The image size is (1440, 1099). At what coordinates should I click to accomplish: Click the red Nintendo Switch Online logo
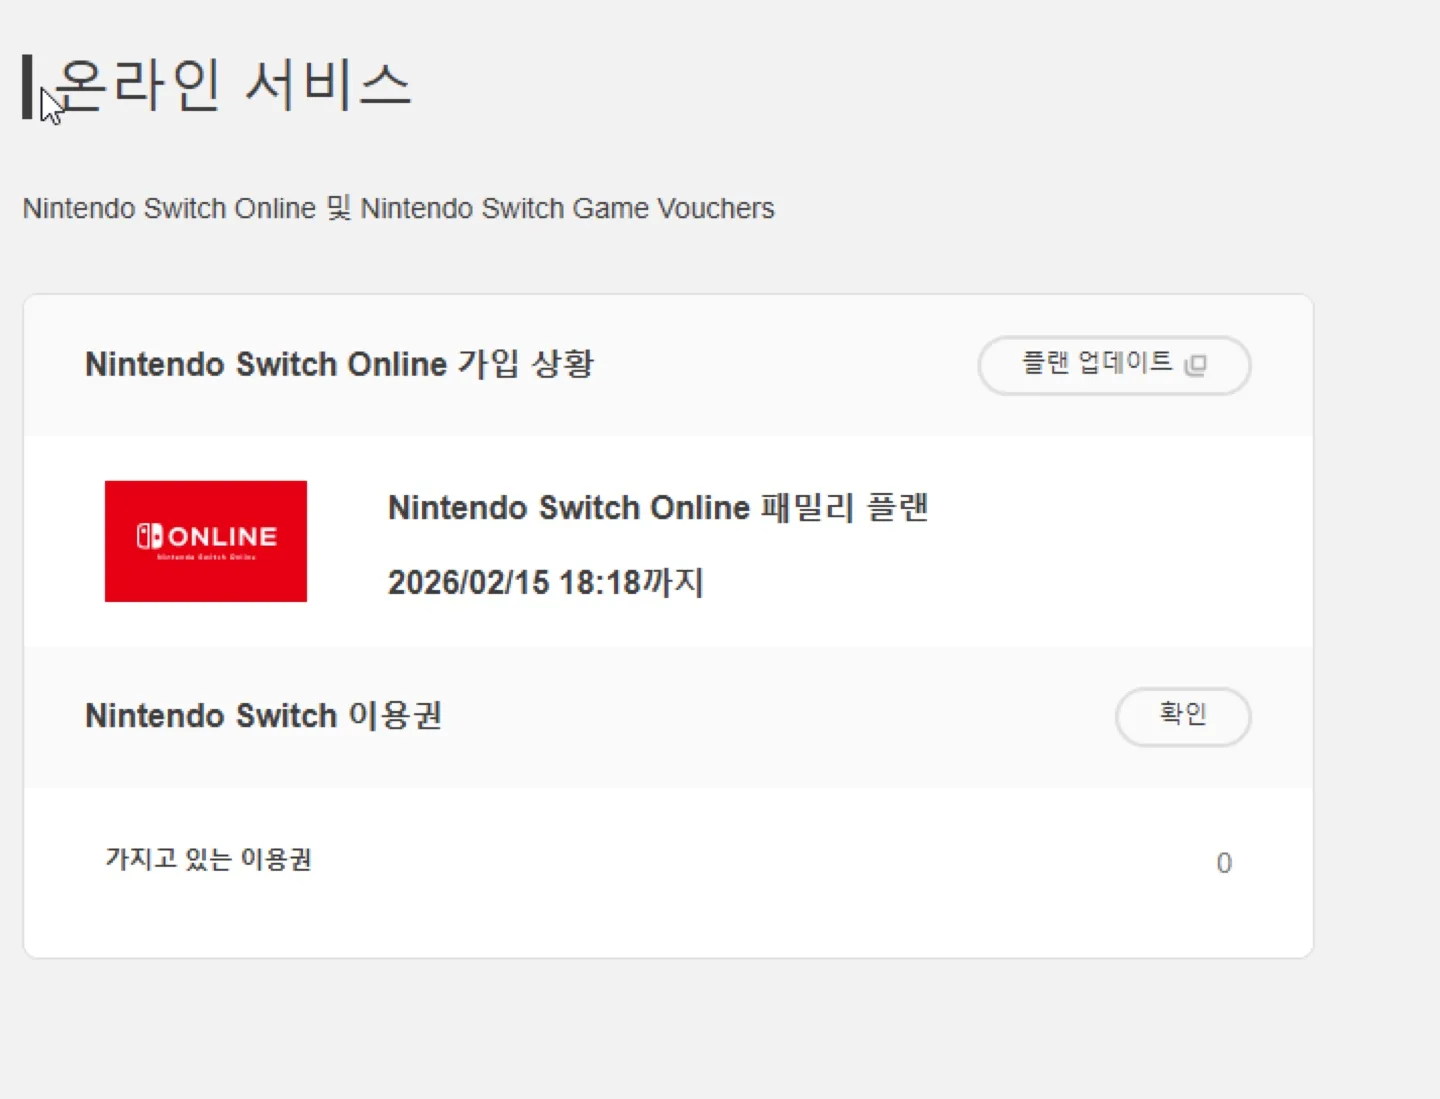(206, 541)
